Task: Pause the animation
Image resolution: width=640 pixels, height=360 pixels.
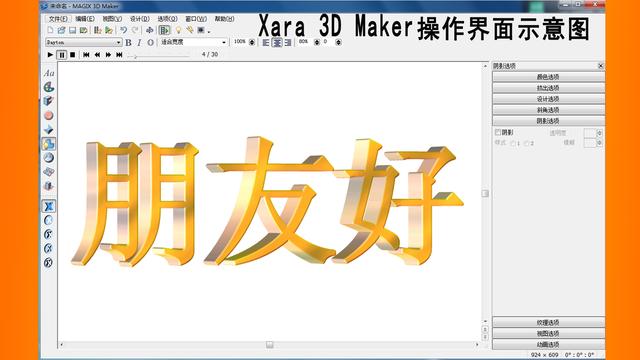Action: 62,54
